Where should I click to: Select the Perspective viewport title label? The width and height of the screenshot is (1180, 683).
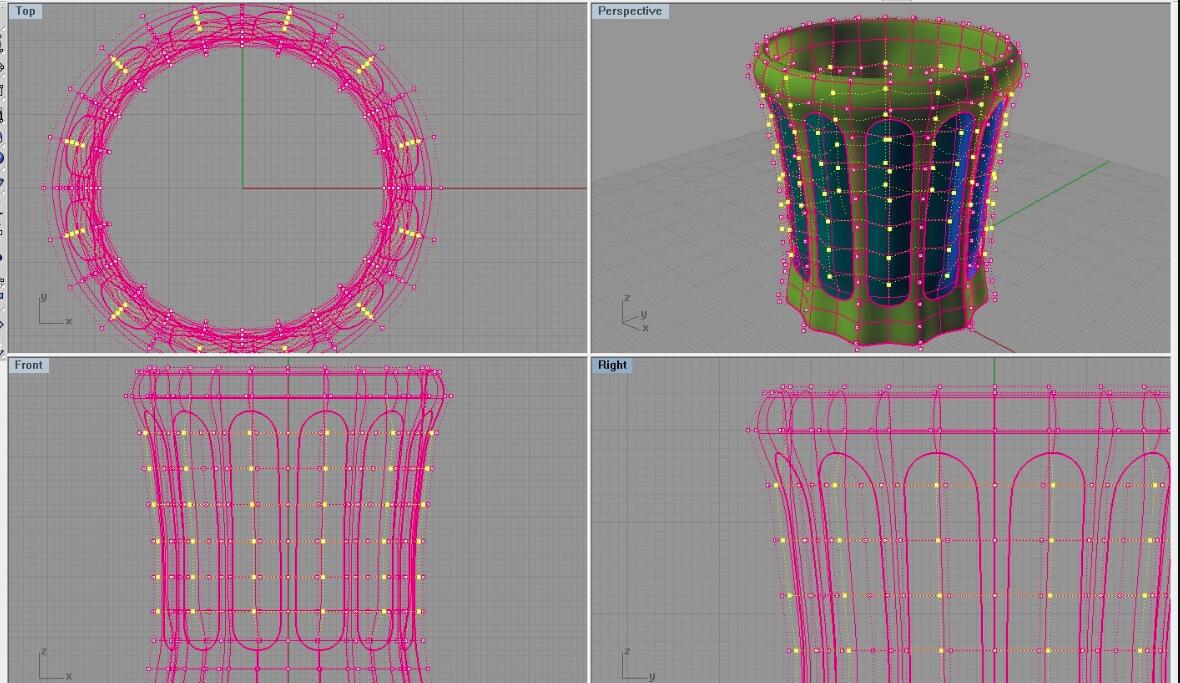coord(630,11)
